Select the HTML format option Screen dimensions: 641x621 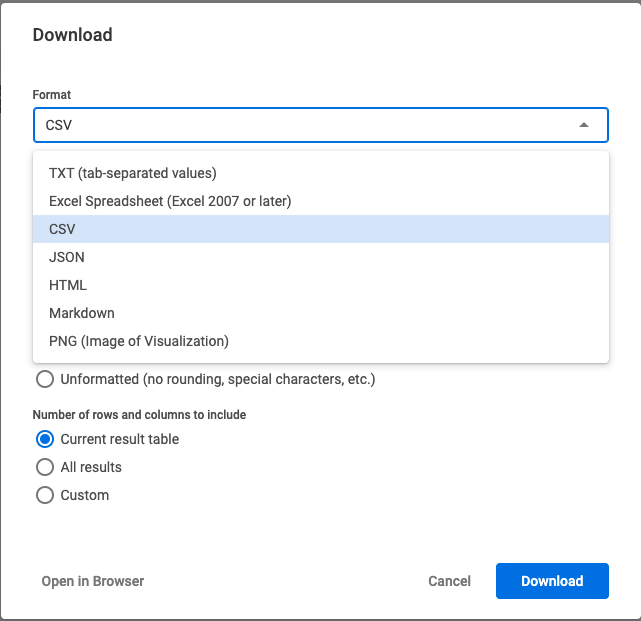(320, 285)
